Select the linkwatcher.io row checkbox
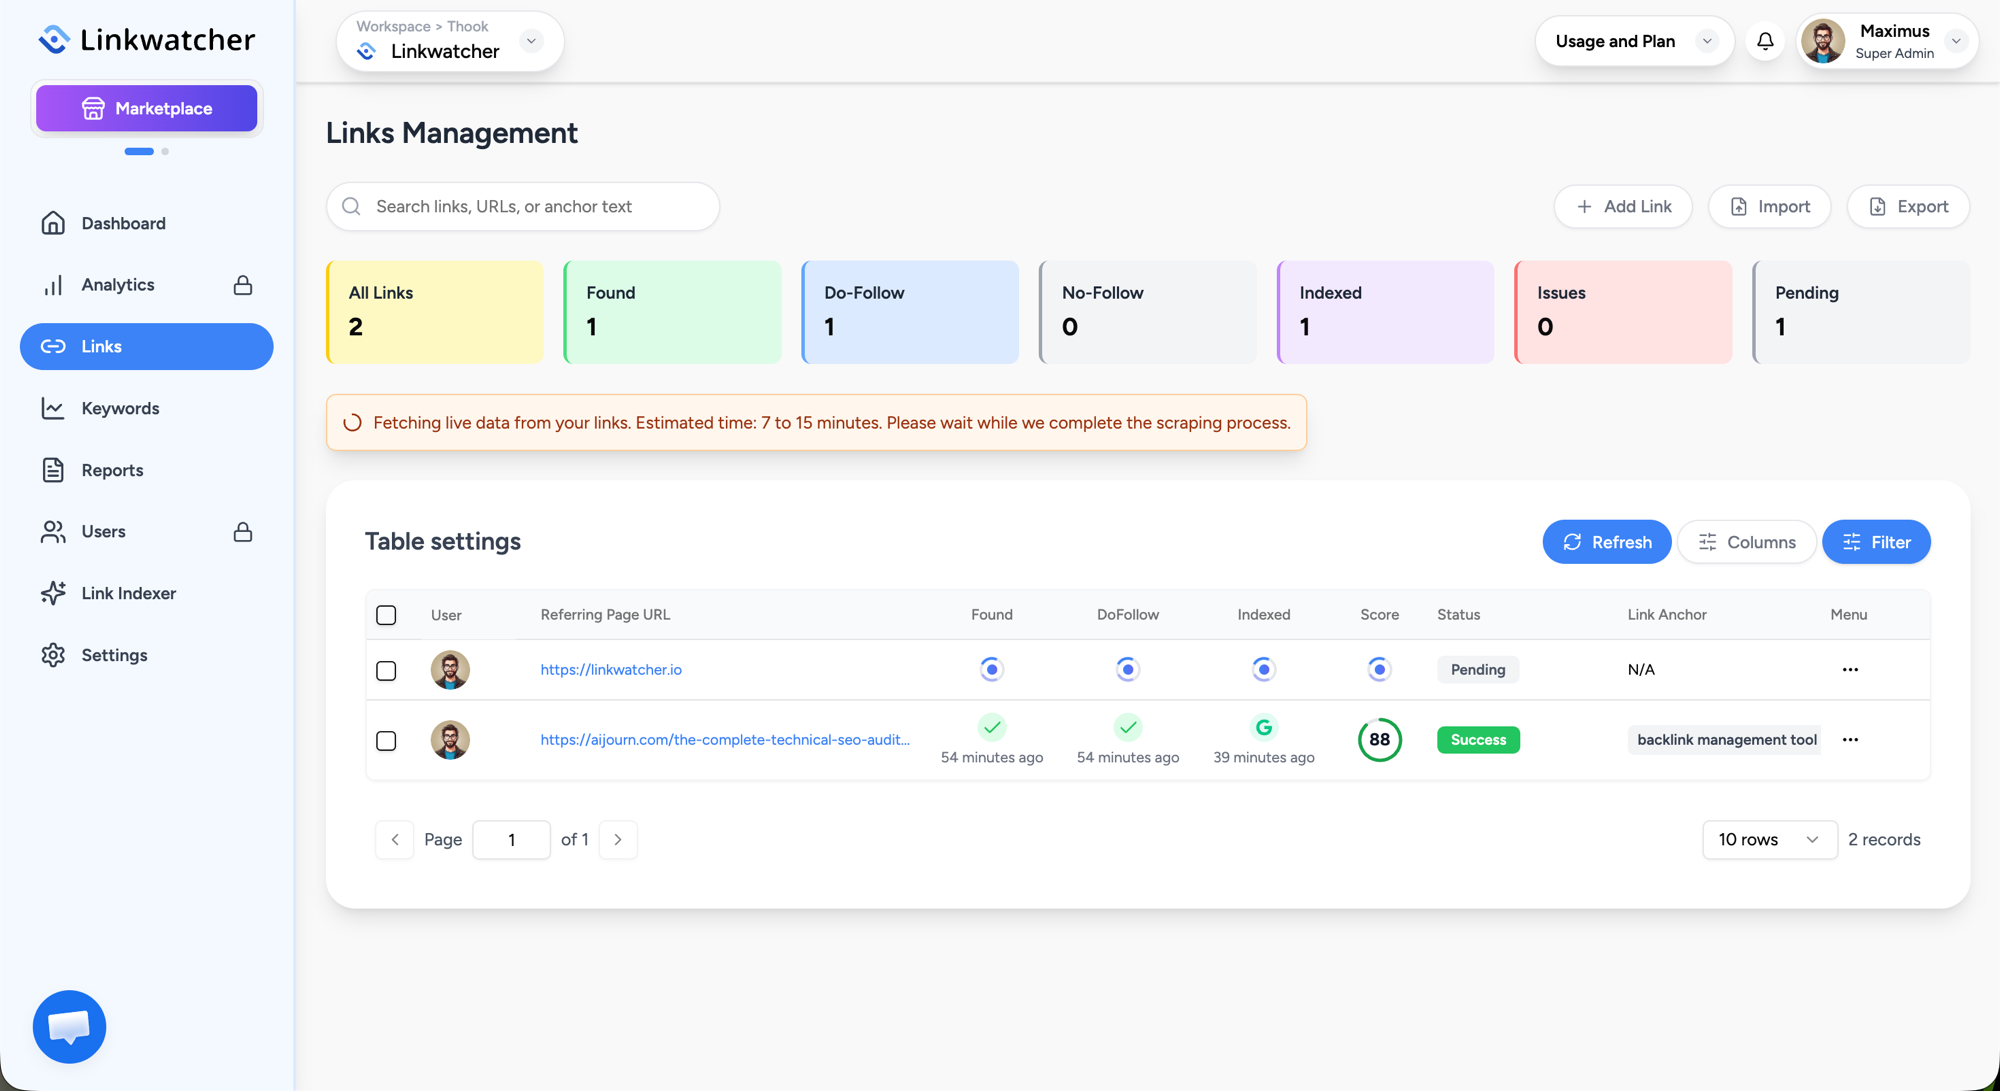This screenshot has height=1091, width=2000. point(386,671)
